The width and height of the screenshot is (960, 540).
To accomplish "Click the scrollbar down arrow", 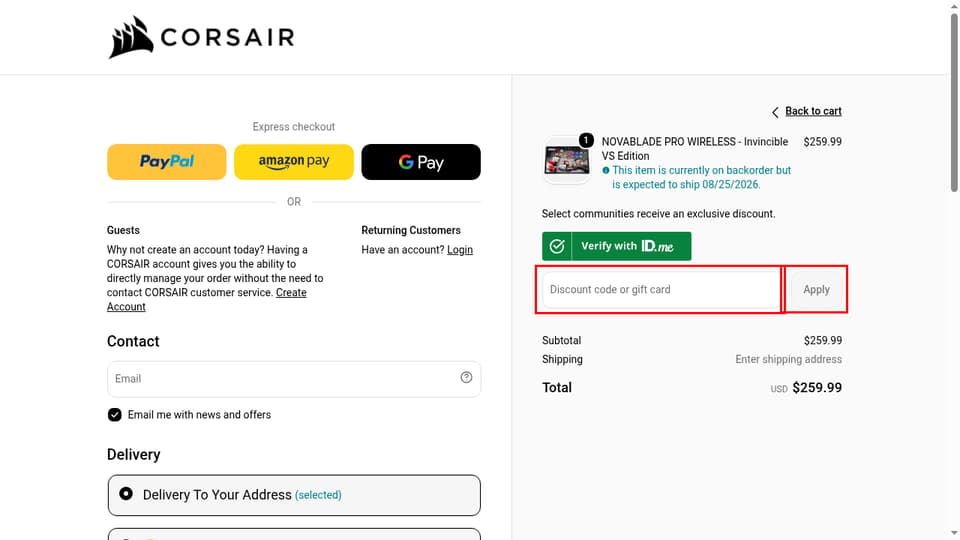I will [x=954, y=534].
